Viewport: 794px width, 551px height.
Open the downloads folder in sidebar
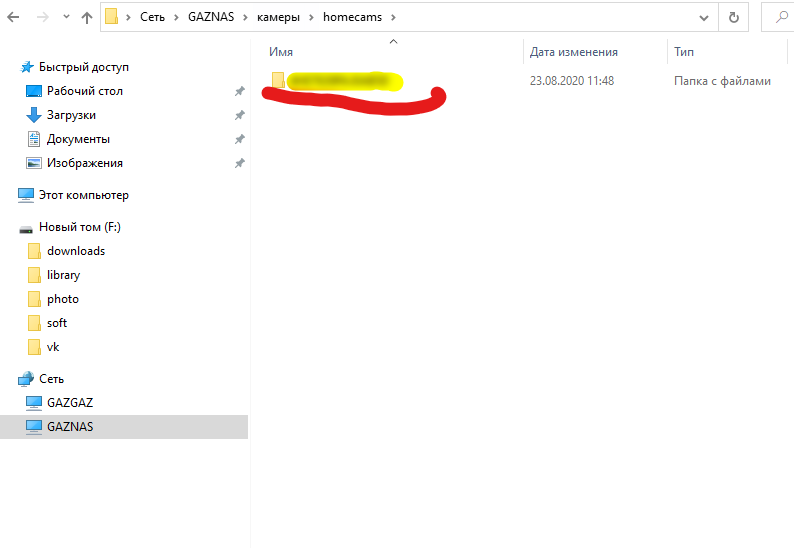point(76,251)
